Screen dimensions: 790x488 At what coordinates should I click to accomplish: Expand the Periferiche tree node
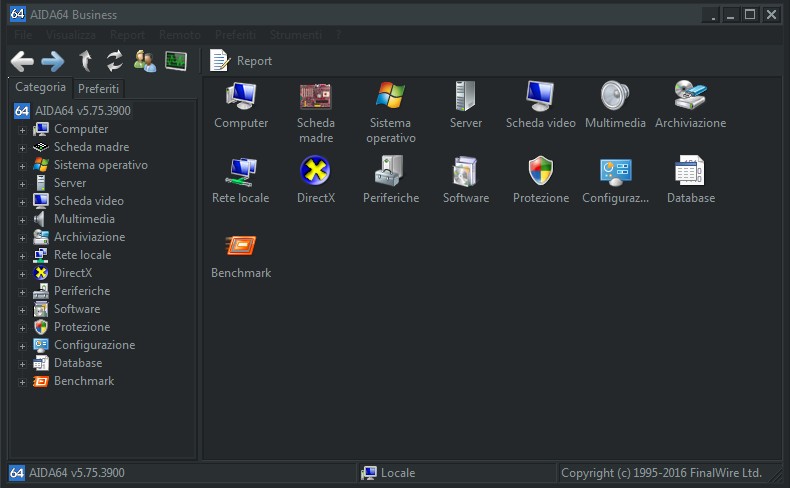[22, 292]
